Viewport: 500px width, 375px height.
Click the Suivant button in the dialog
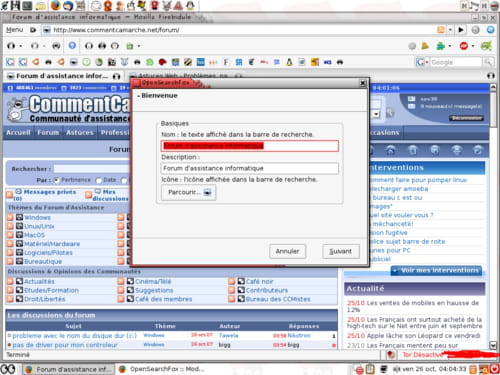point(341,251)
